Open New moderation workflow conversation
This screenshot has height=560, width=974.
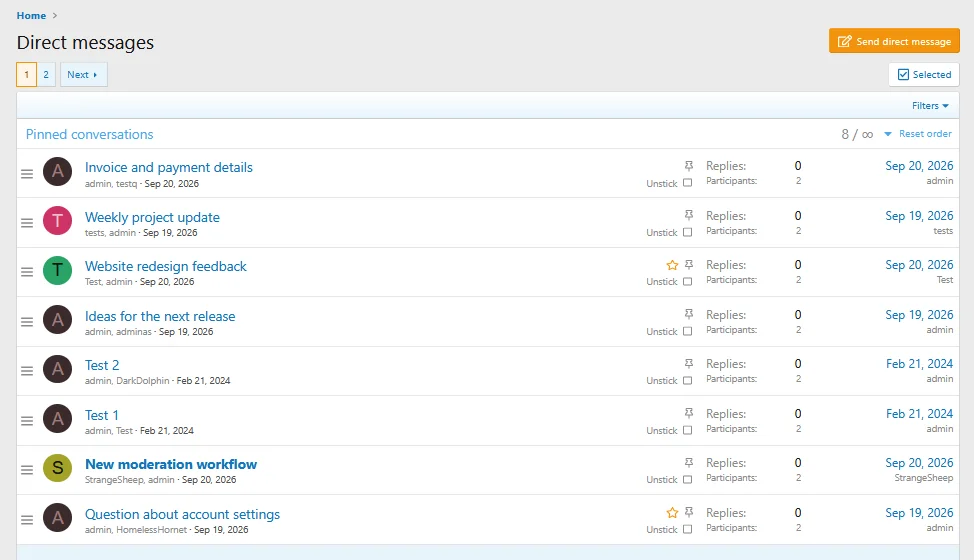171,464
